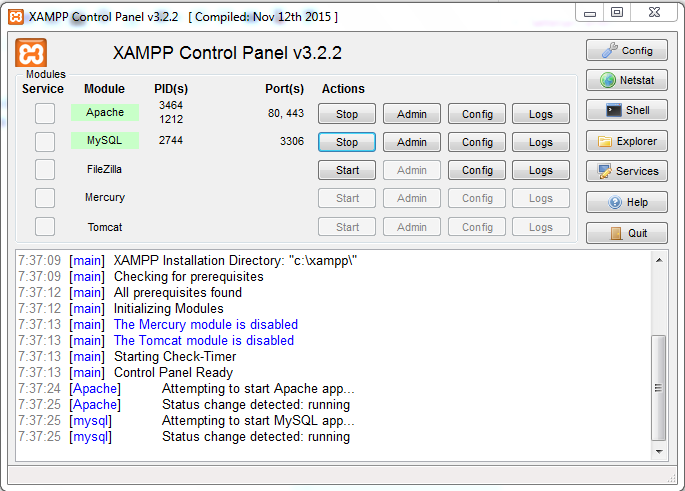Click MySQL port 3306
This screenshot has height=491, width=685.
click(292, 141)
